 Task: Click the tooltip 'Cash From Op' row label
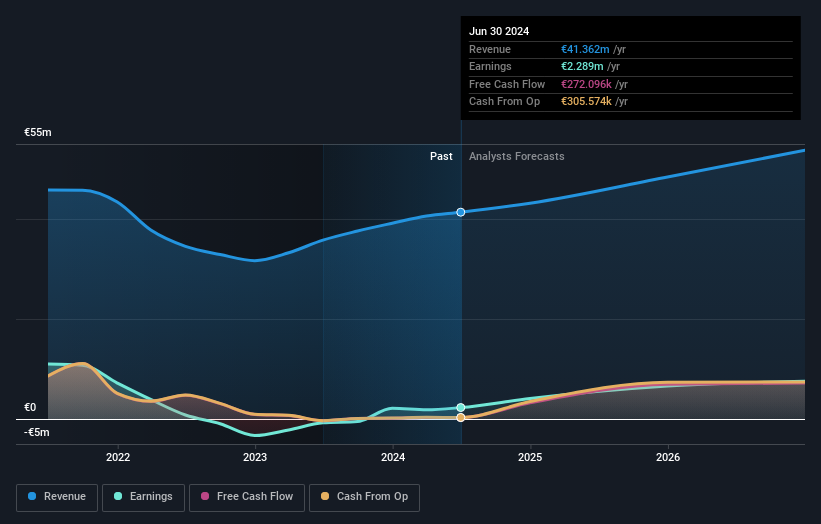(504, 102)
